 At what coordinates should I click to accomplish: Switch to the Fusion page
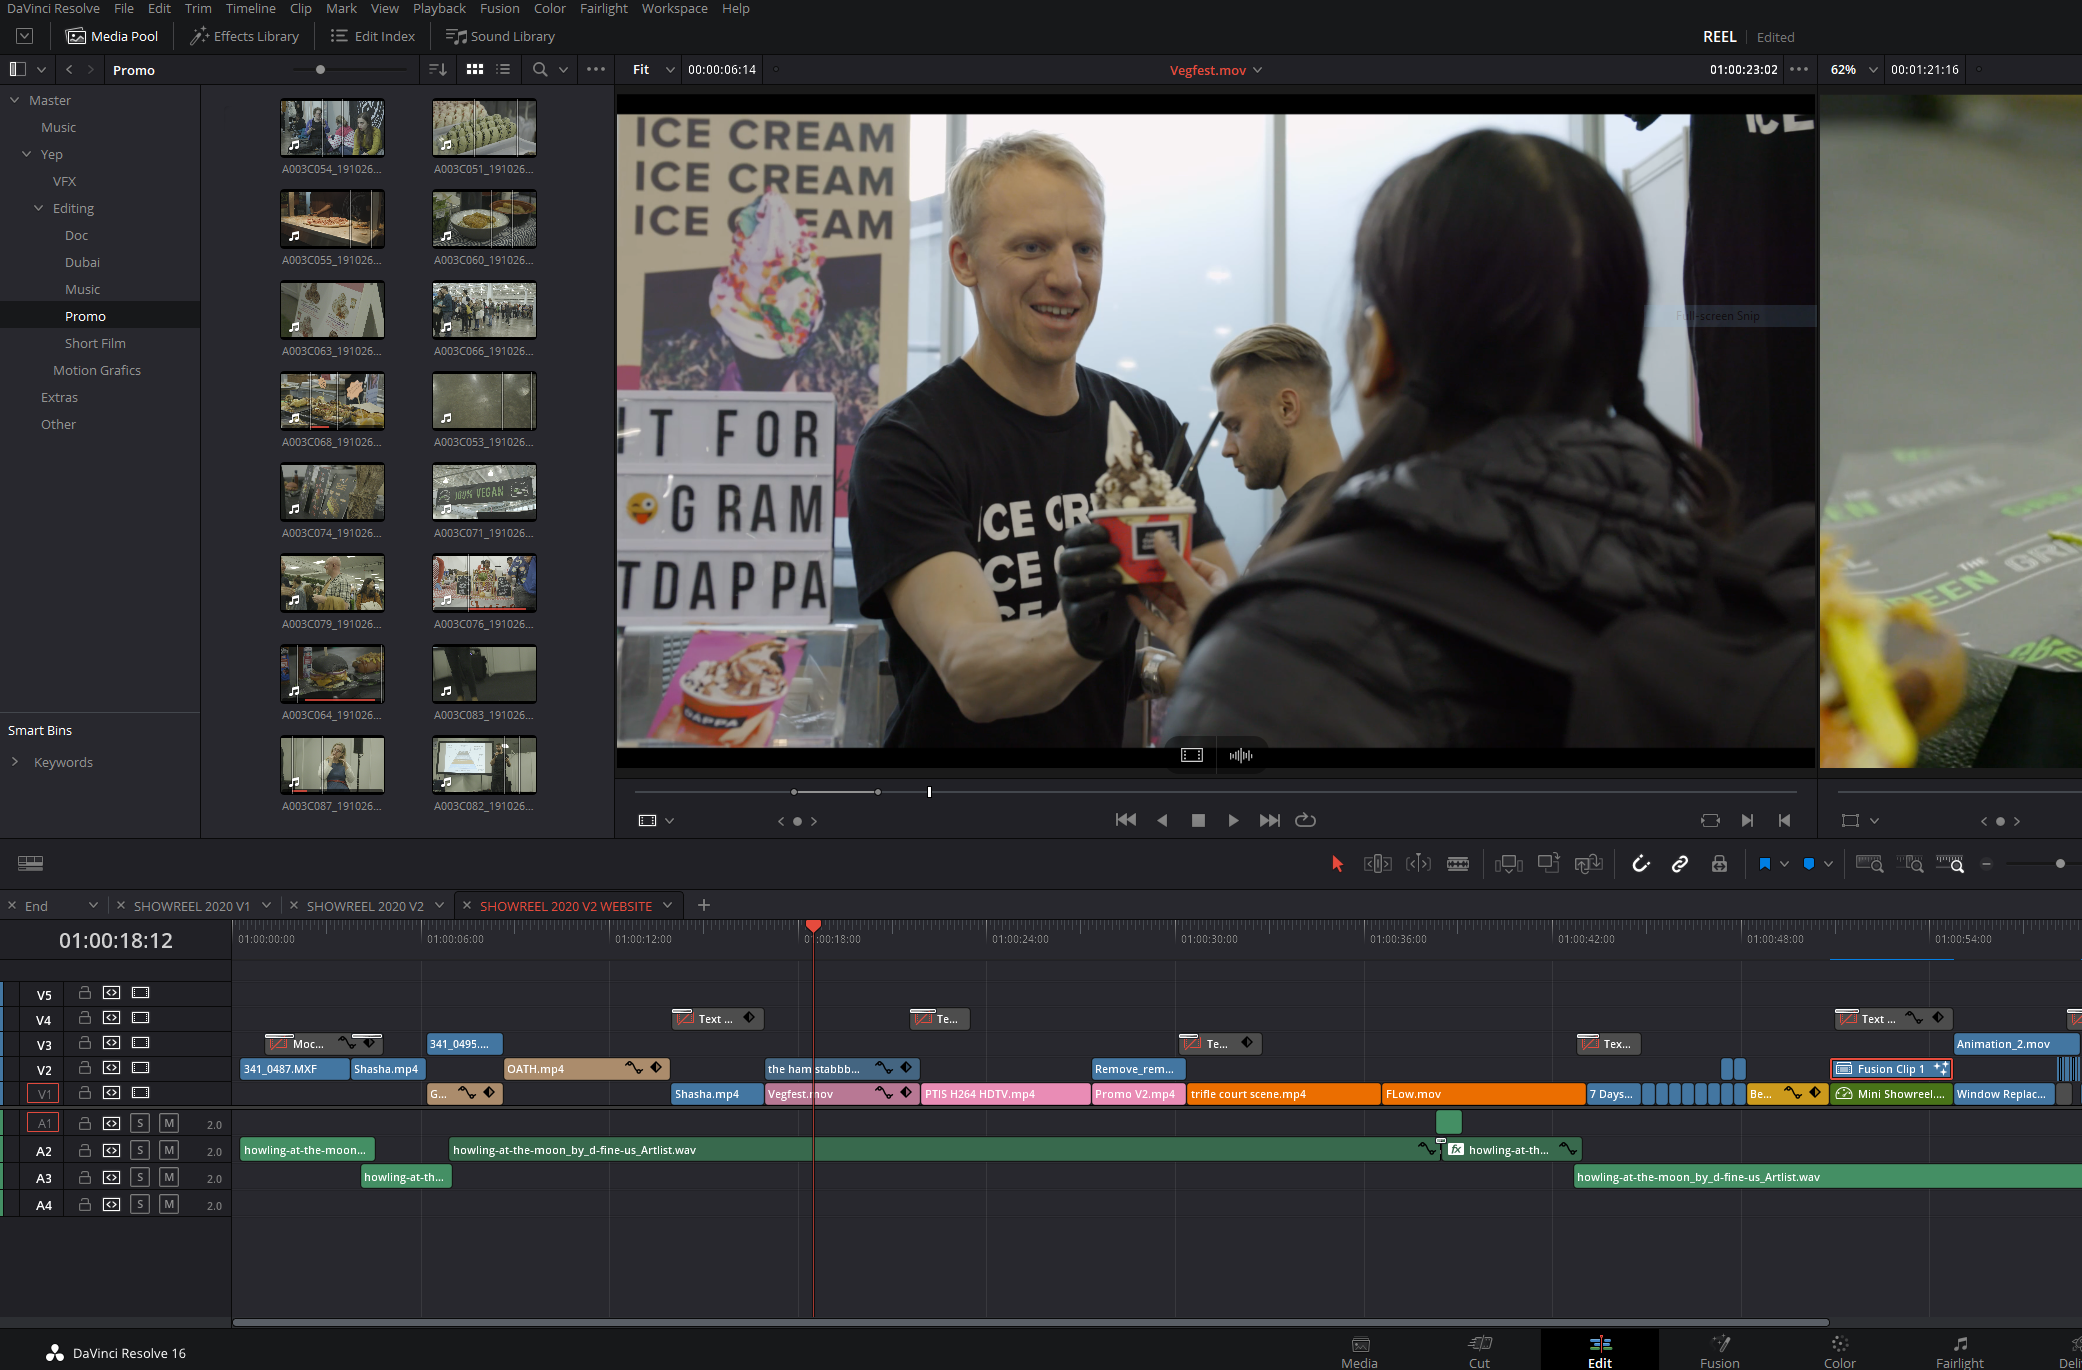[1719, 1352]
